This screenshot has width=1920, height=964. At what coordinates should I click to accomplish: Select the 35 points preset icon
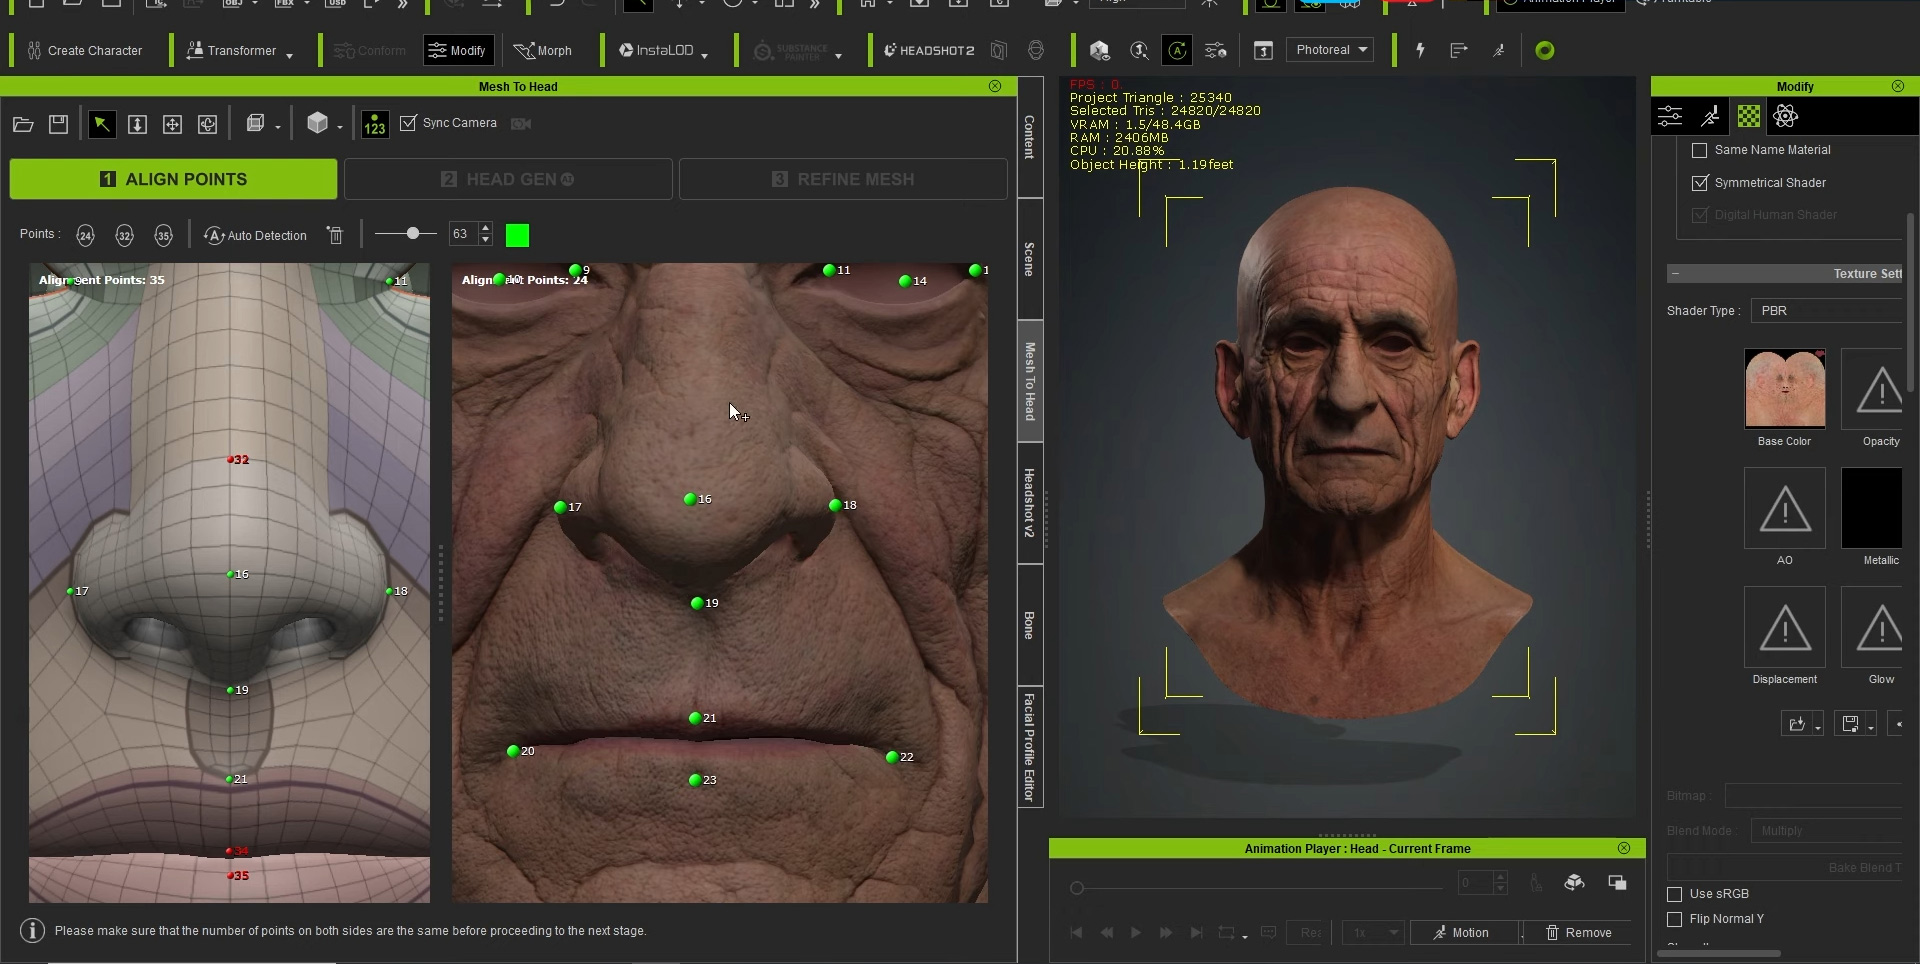tap(163, 235)
